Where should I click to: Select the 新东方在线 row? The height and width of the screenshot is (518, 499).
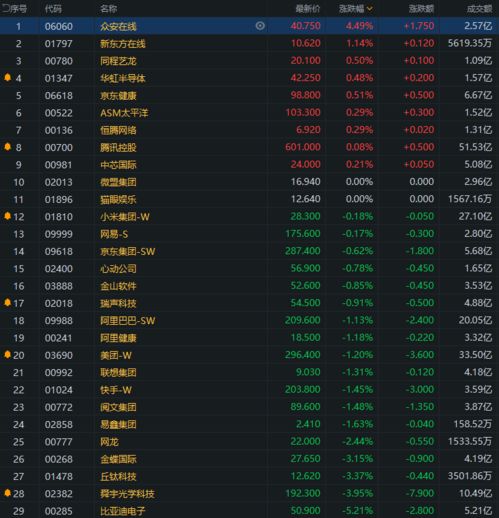pos(249,43)
